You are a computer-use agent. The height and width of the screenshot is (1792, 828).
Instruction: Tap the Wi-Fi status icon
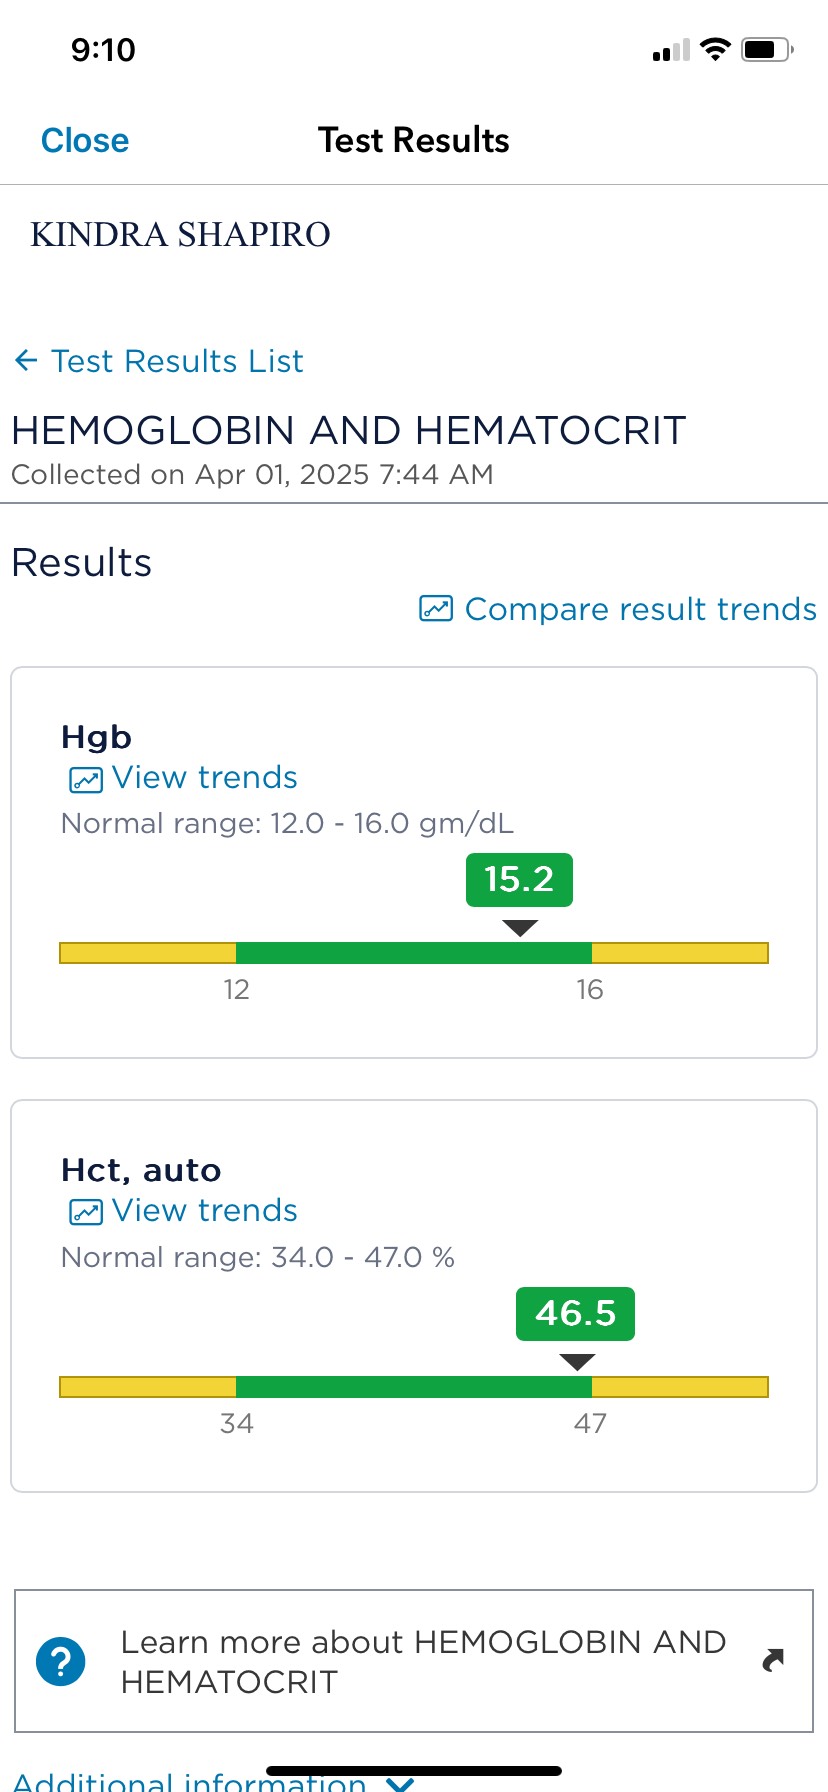point(715,49)
